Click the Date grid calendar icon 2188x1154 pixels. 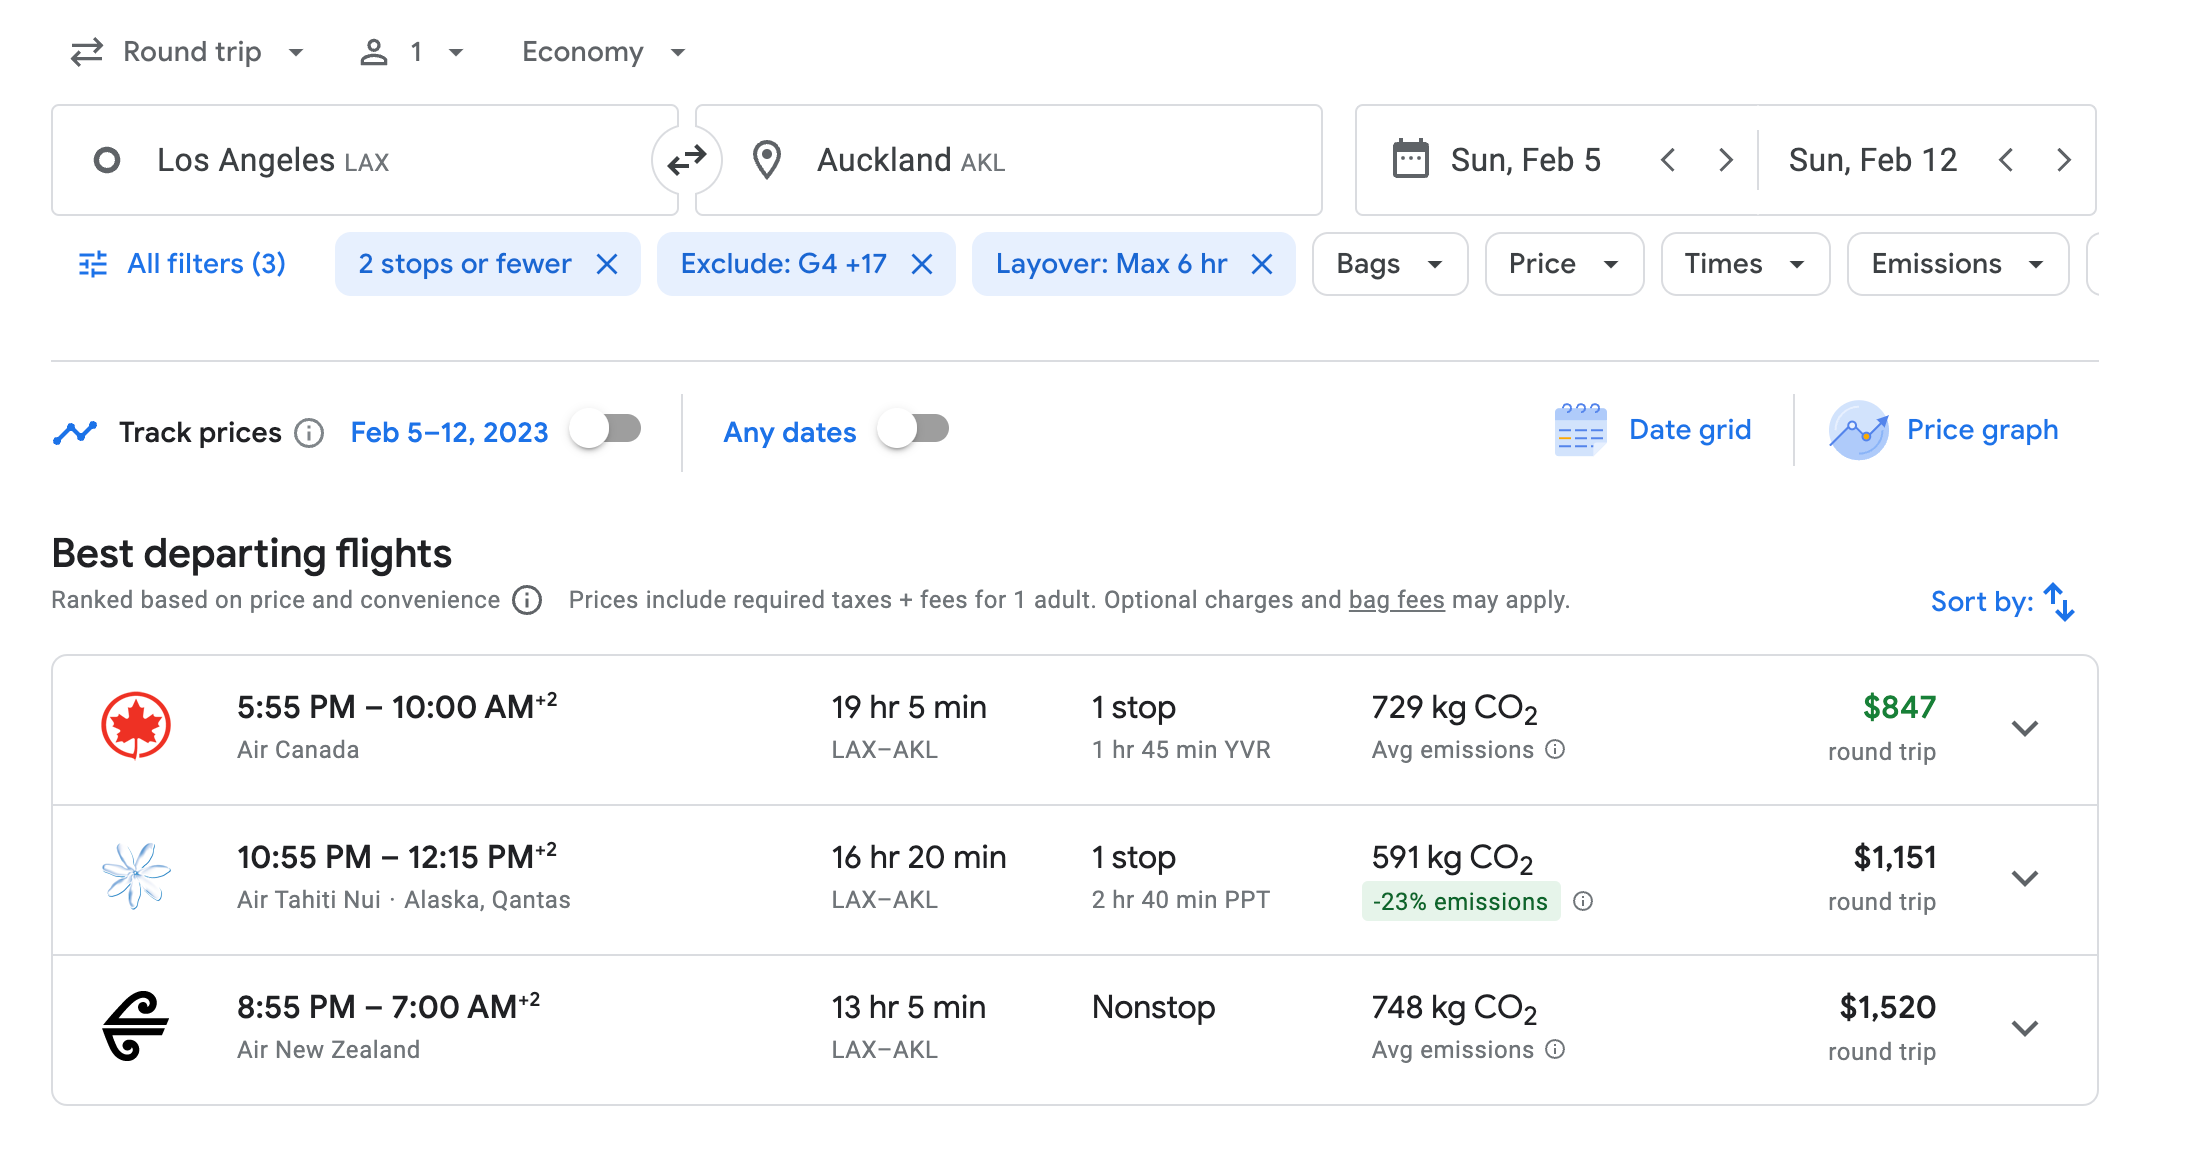pyautogui.click(x=1580, y=430)
